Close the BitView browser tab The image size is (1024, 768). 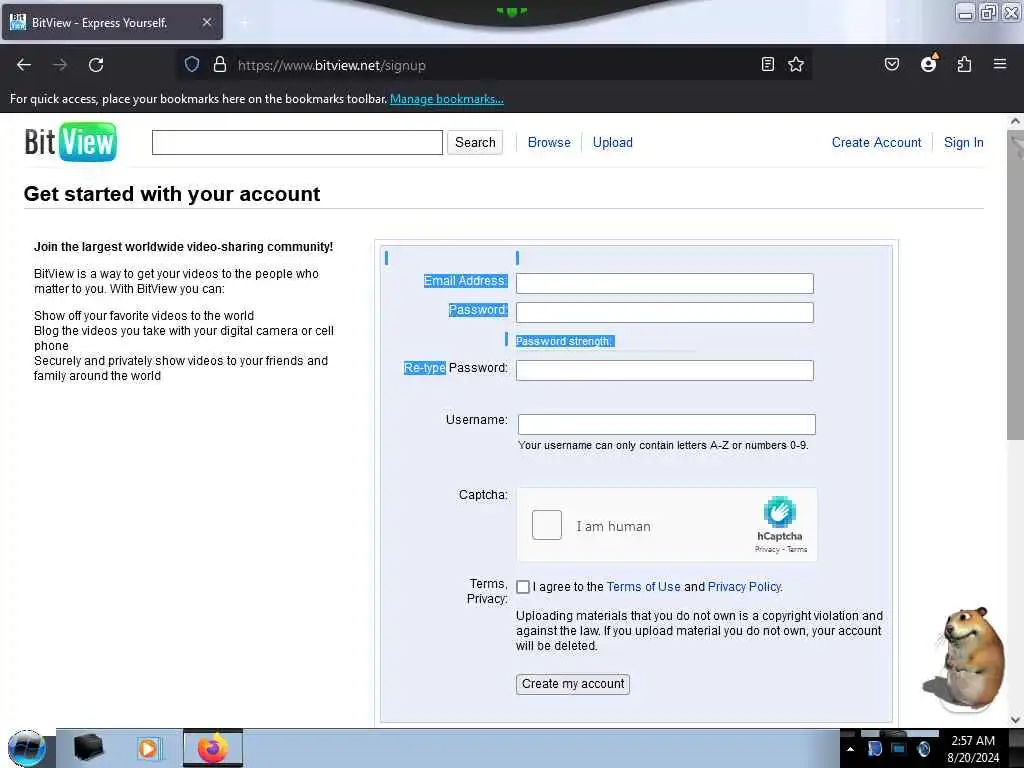[x=206, y=22]
